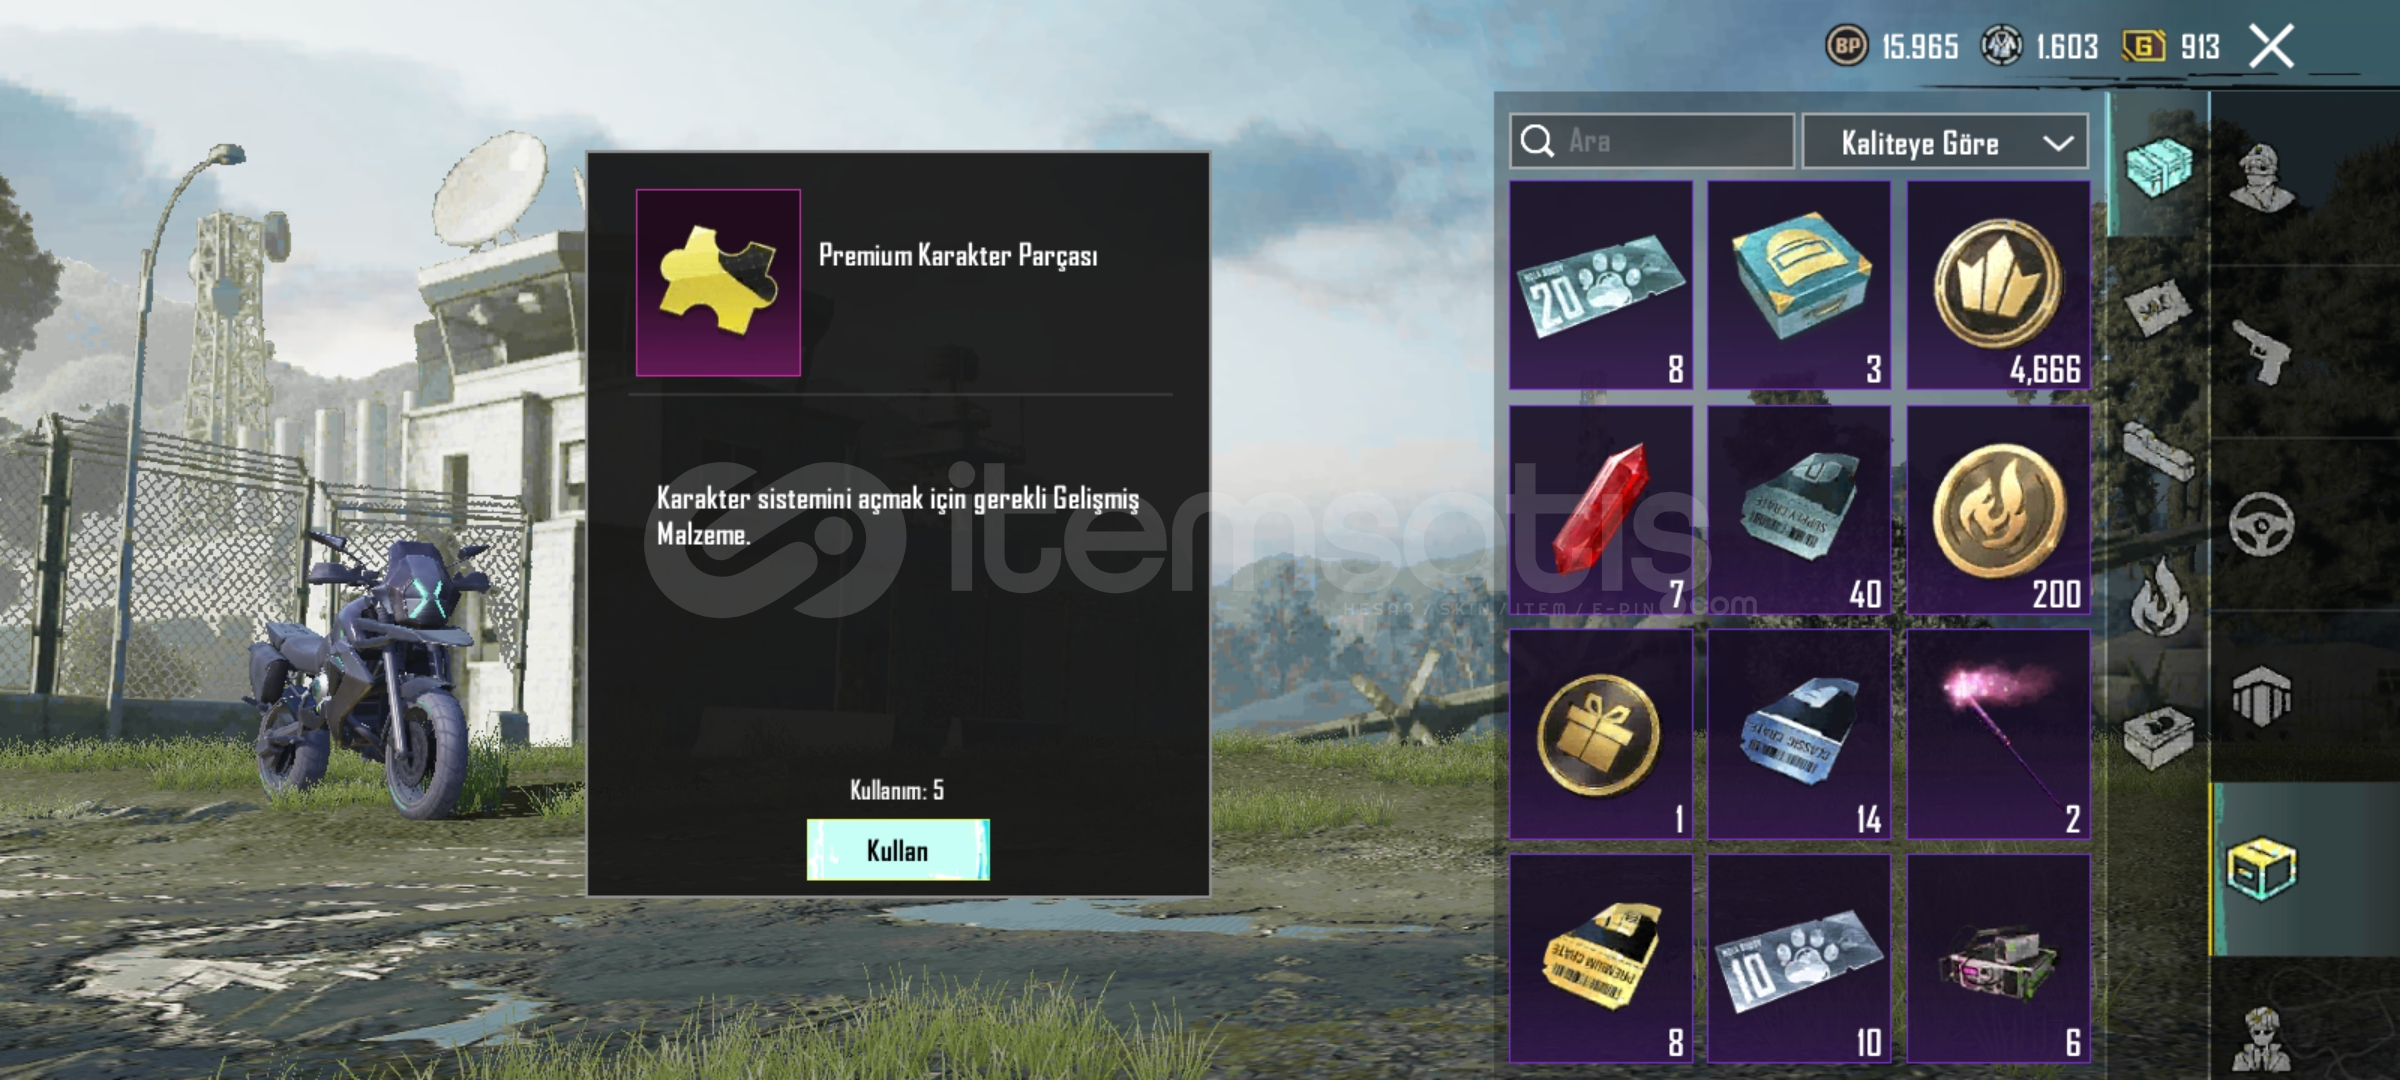Select the red crystal item
Screen dimensions: 2400x1080
(1601, 510)
